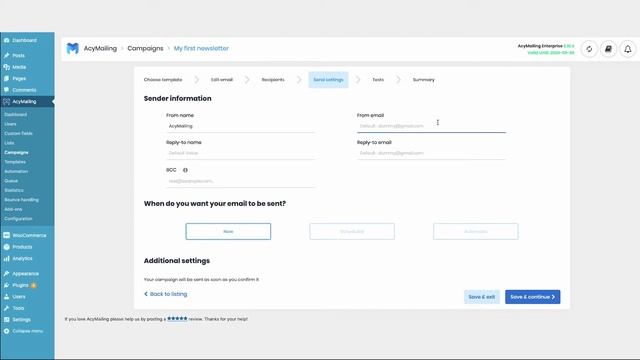Click the Back to listing link
Screen dimensions: 640x360
(166, 294)
